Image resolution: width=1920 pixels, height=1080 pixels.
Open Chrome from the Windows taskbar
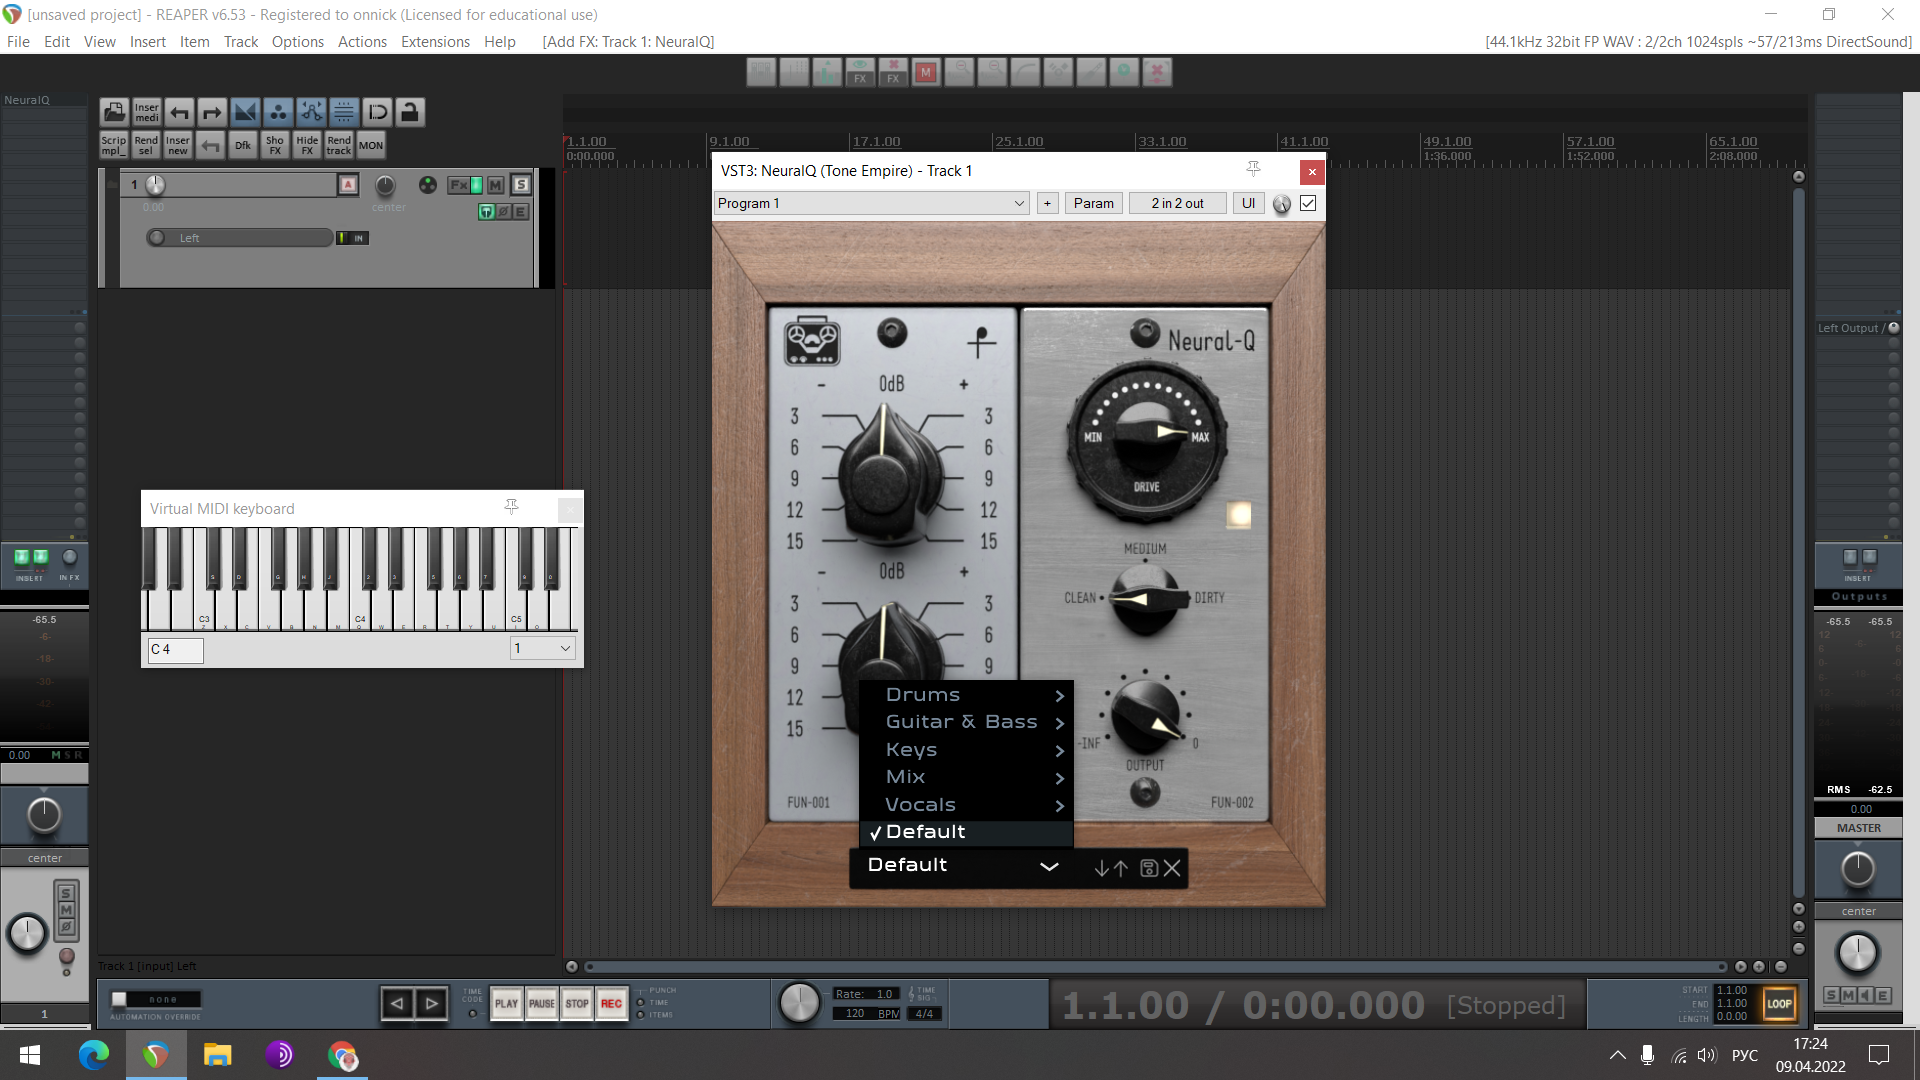click(342, 1055)
